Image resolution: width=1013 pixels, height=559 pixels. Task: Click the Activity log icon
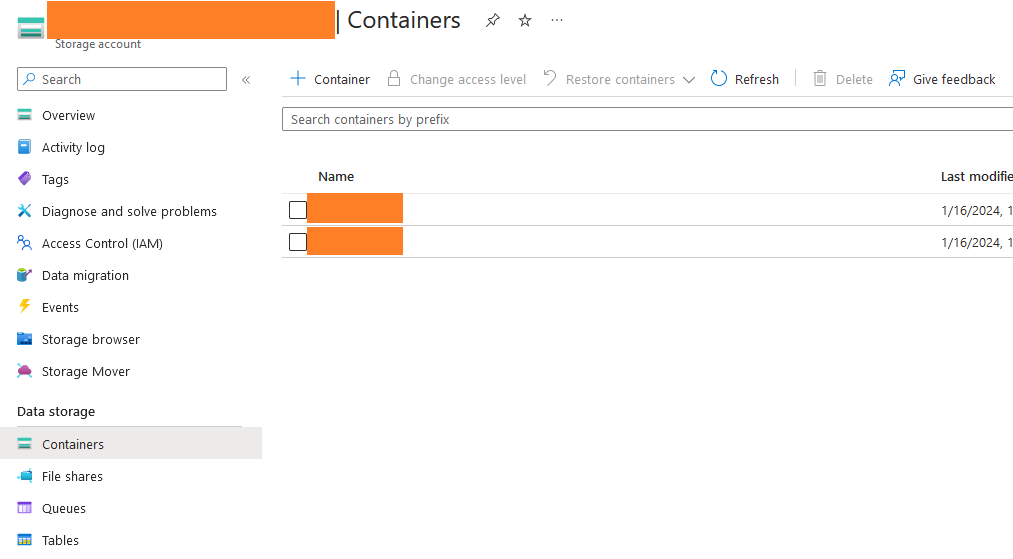click(25, 147)
